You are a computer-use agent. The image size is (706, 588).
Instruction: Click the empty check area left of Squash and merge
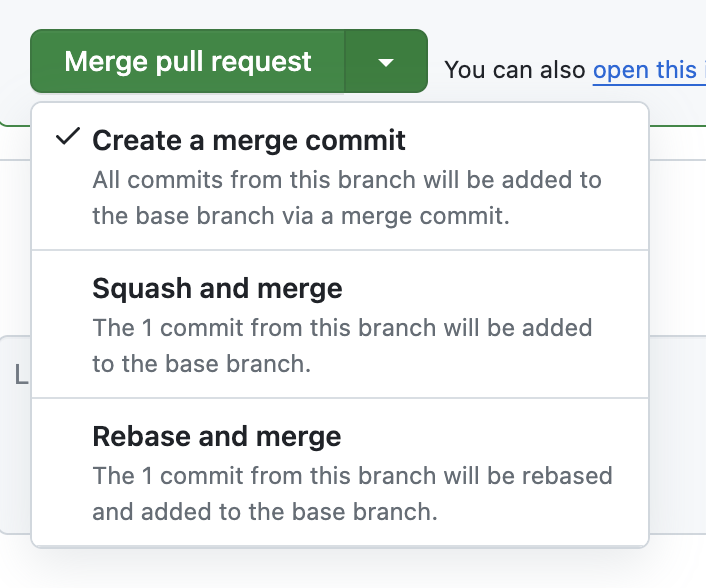coord(67,289)
